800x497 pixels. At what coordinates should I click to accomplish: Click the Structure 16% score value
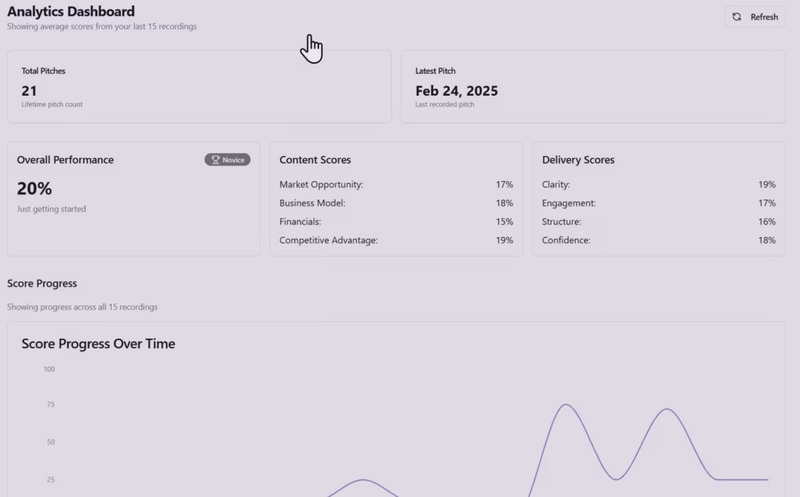pos(767,222)
